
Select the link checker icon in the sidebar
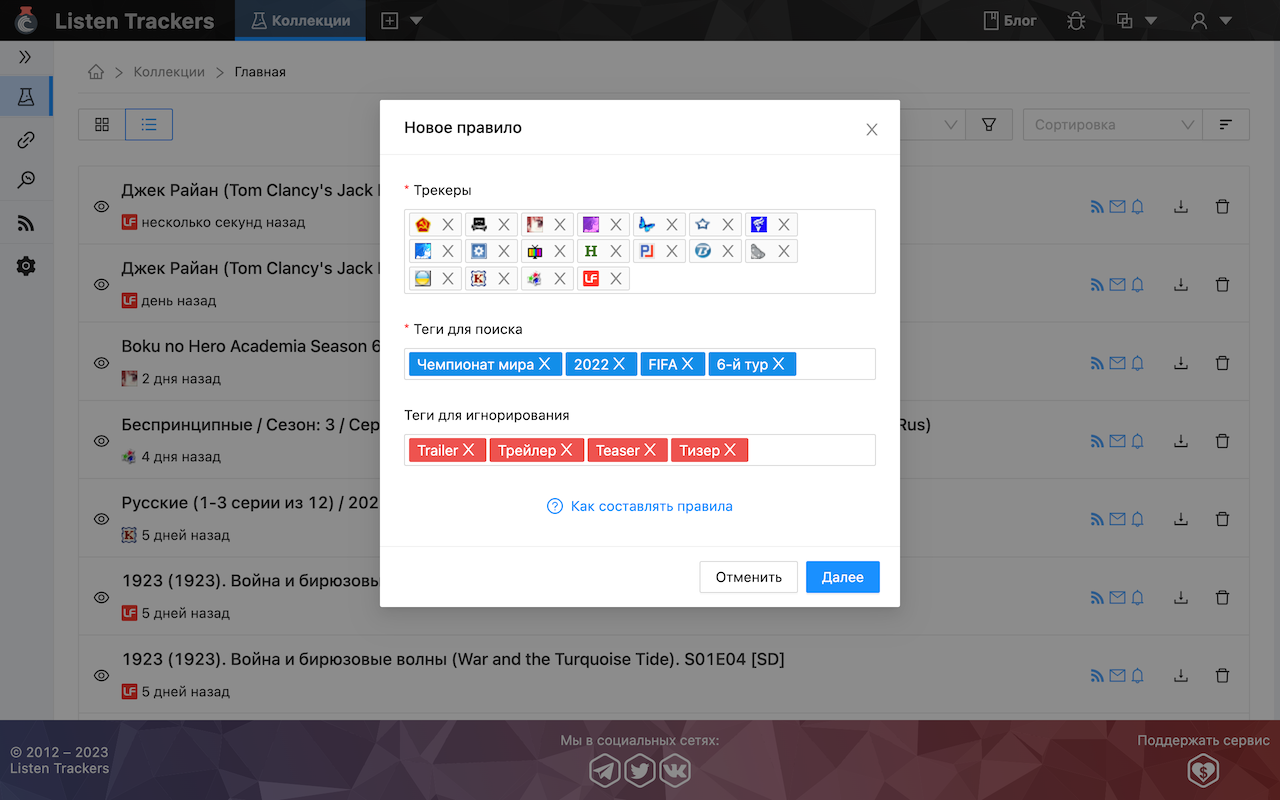click(x=27, y=139)
